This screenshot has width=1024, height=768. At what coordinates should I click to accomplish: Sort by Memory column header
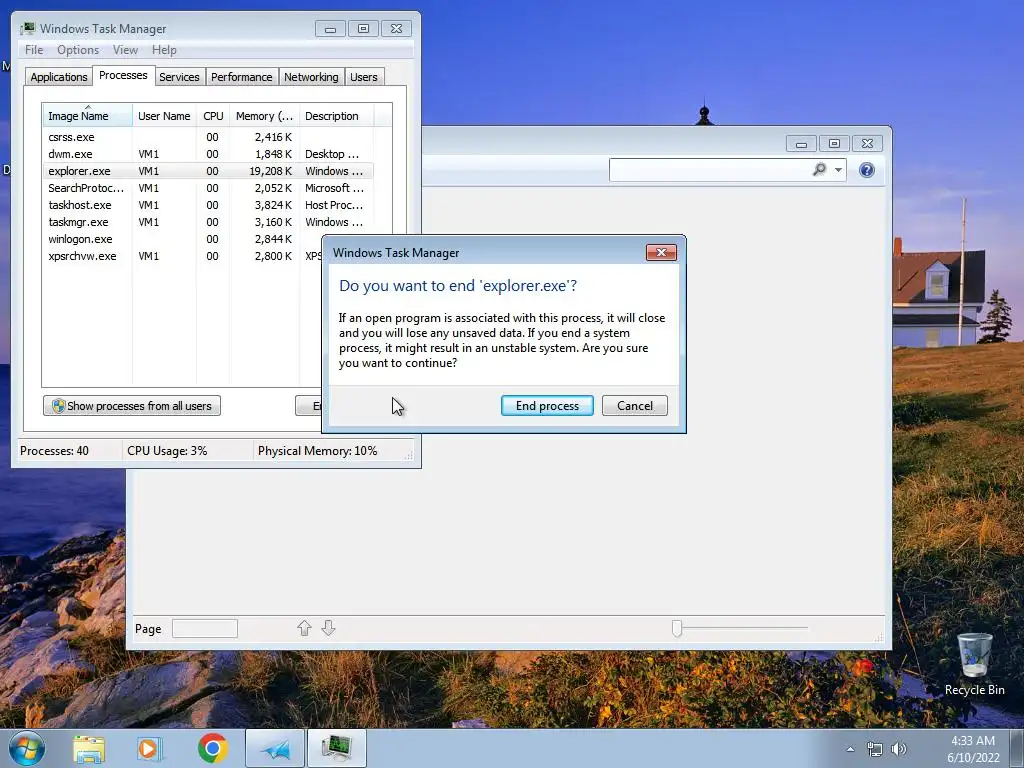click(x=264, y=116)
